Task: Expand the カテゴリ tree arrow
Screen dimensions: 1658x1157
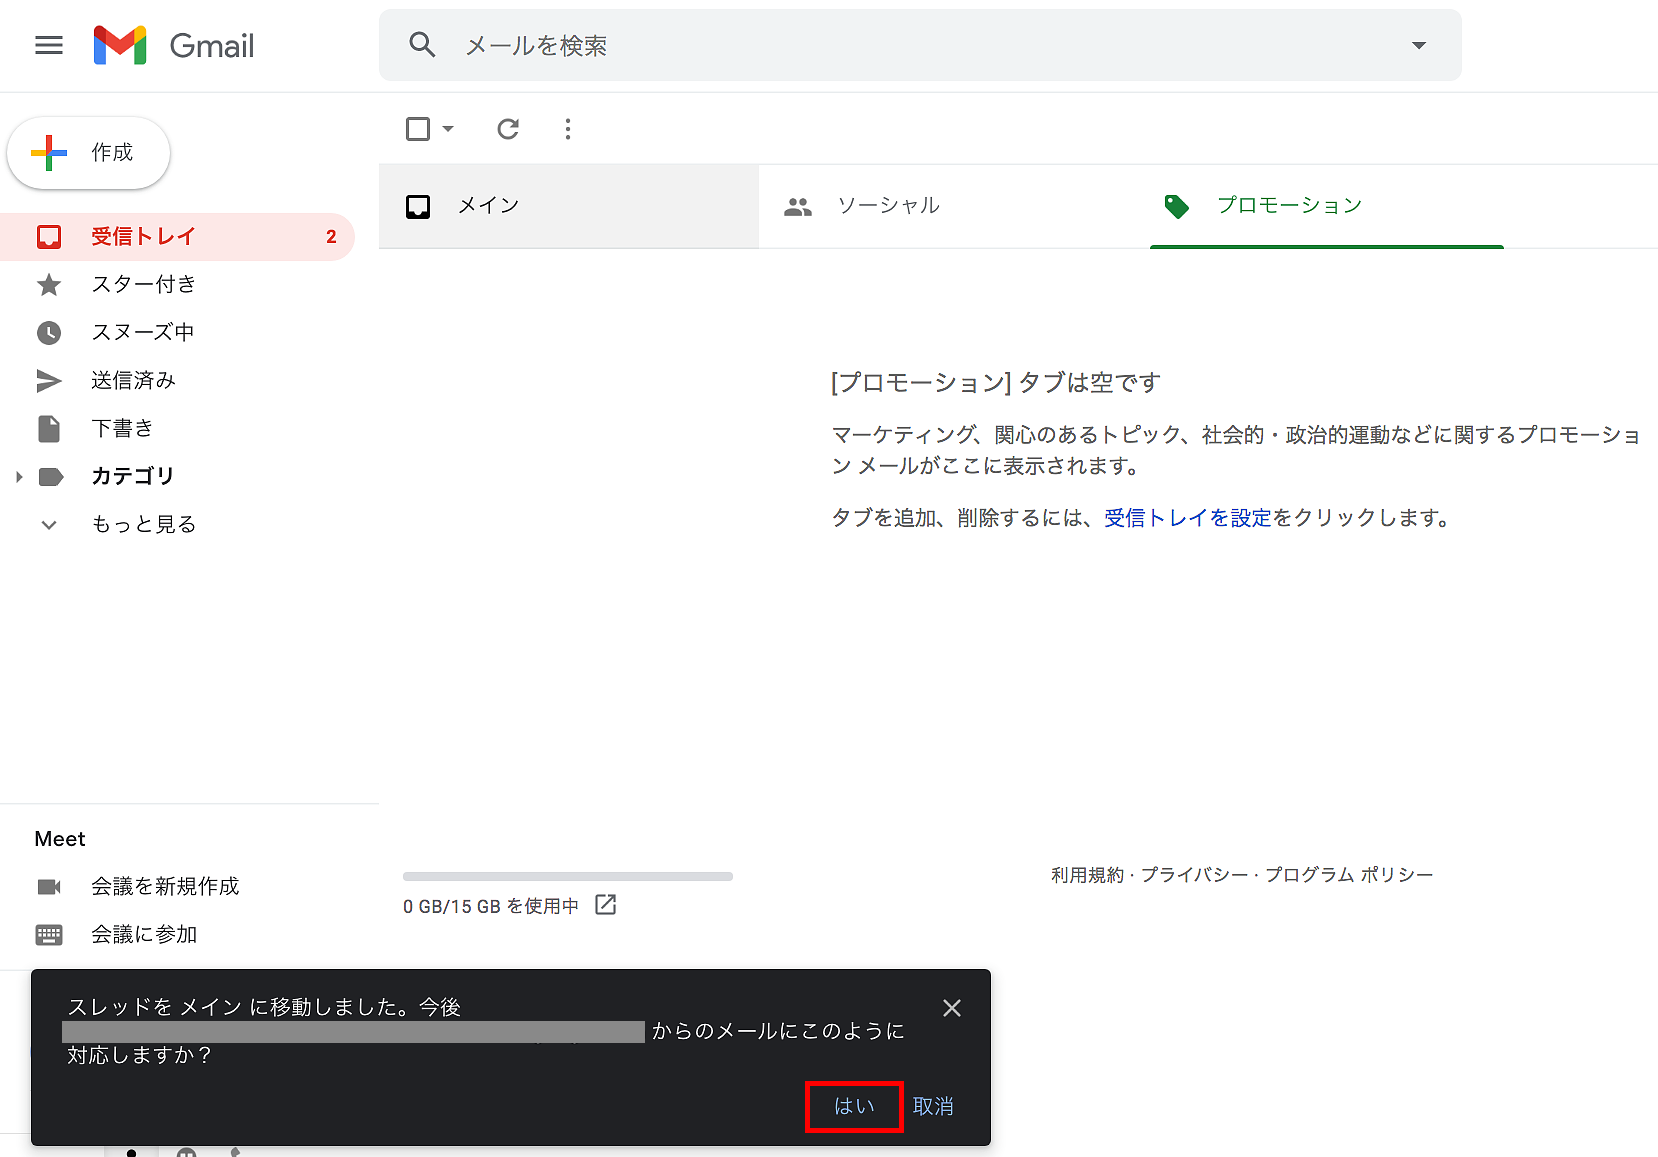Action: (x=19, y=477)
